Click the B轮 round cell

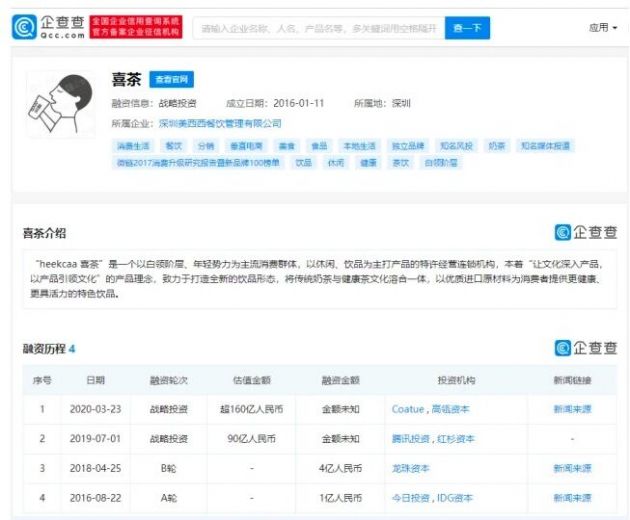point(169,469)
